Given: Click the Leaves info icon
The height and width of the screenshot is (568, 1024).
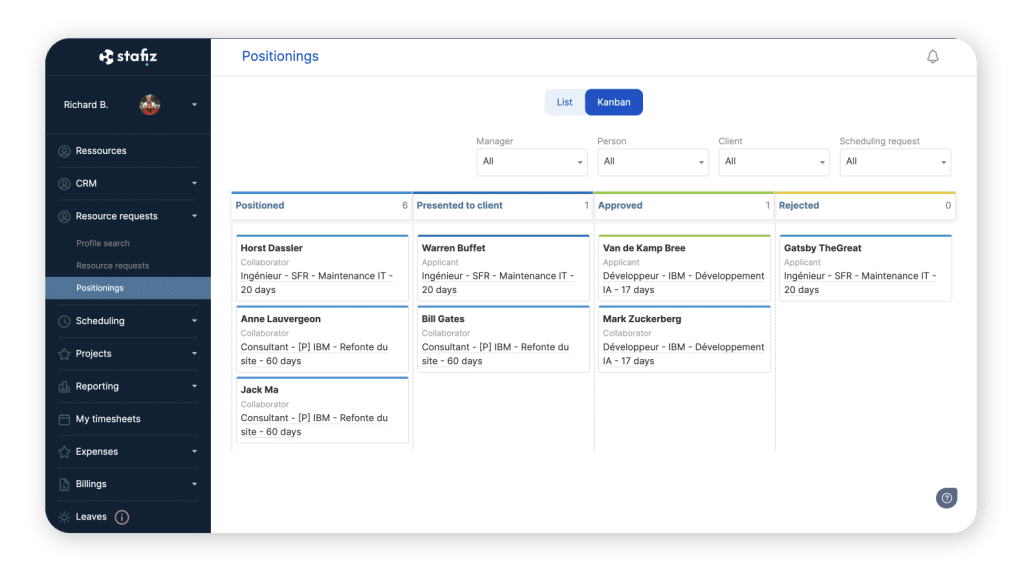Looking at the screenshot, I should [x=121, y=517].
